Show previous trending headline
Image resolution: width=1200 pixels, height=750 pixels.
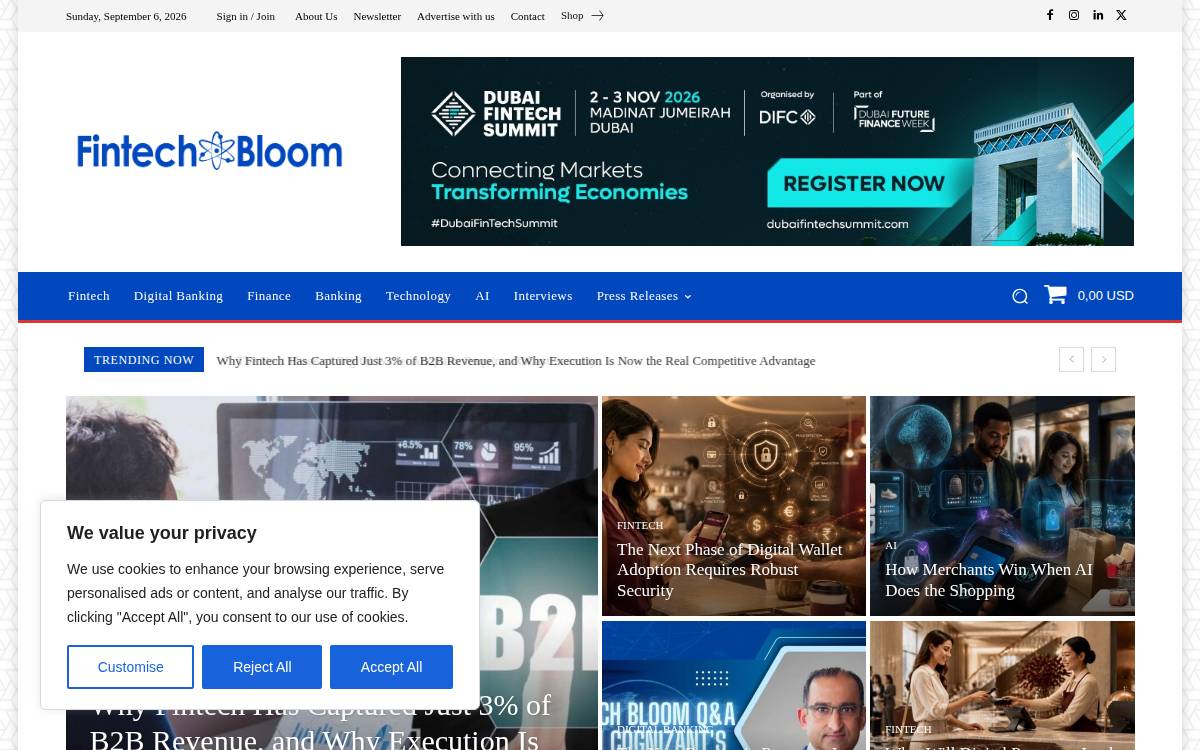tap(1071, 359)
